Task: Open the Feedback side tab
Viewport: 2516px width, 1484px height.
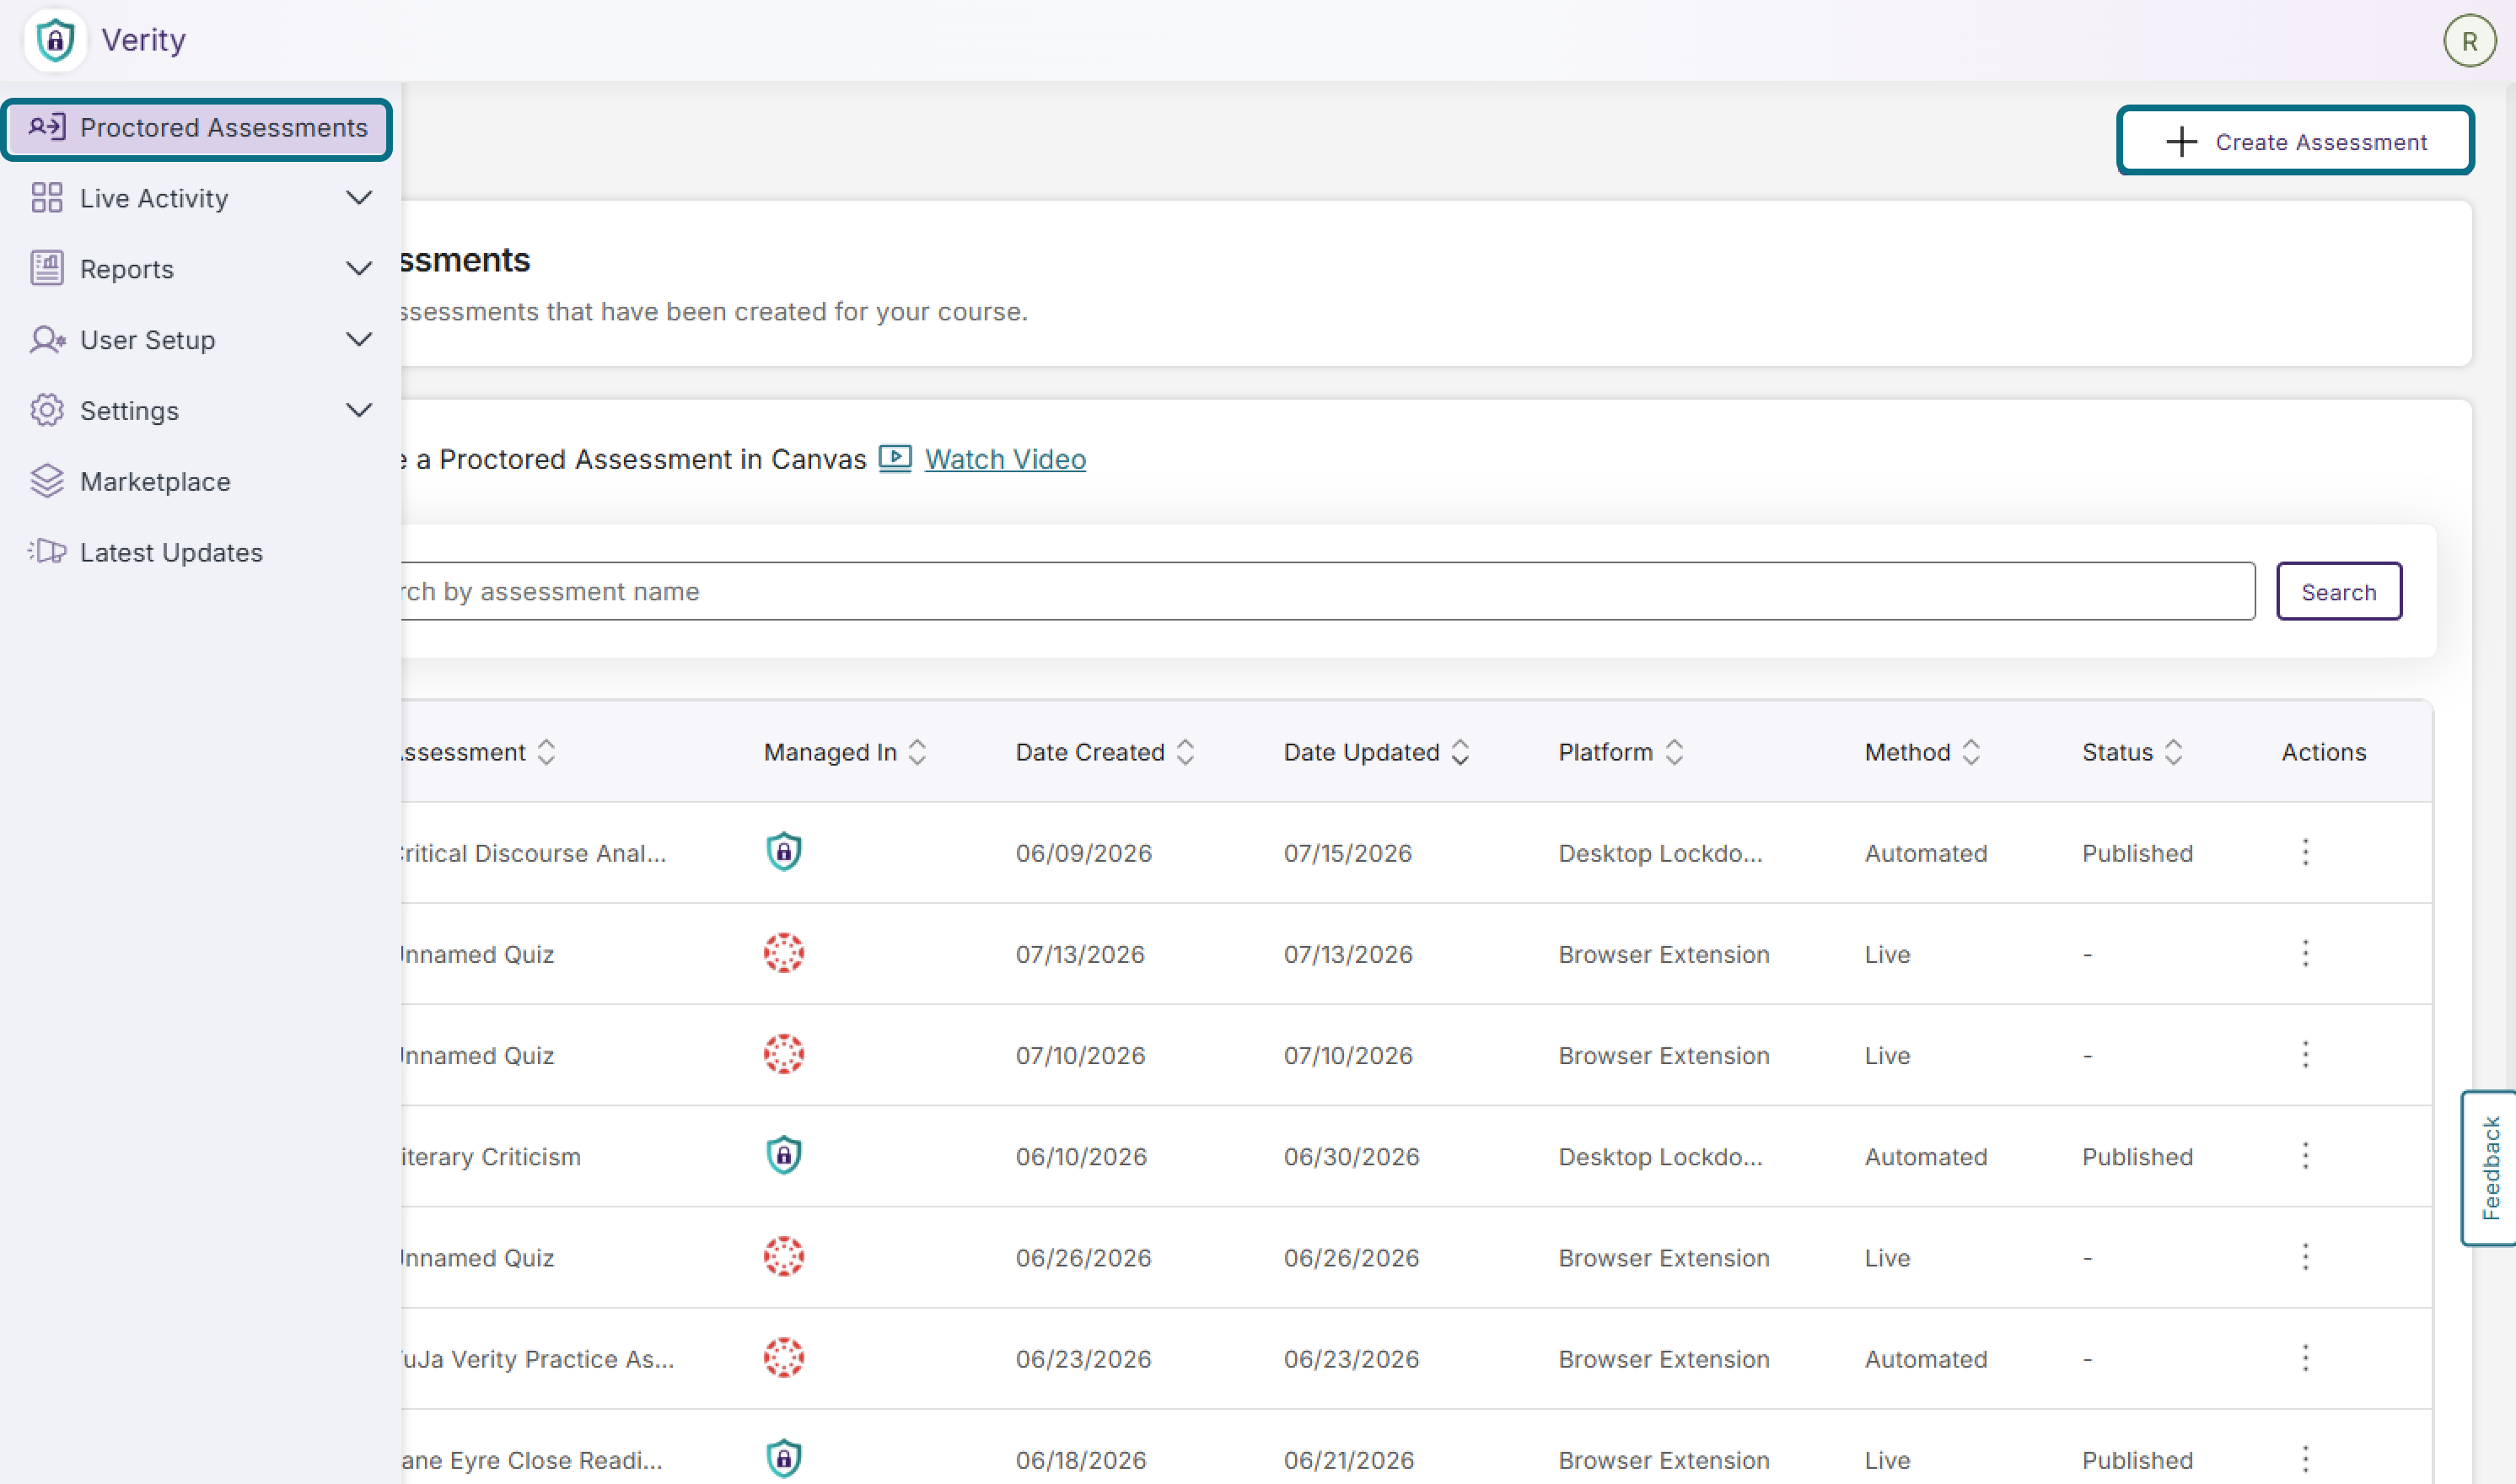Action: 2489,1167
